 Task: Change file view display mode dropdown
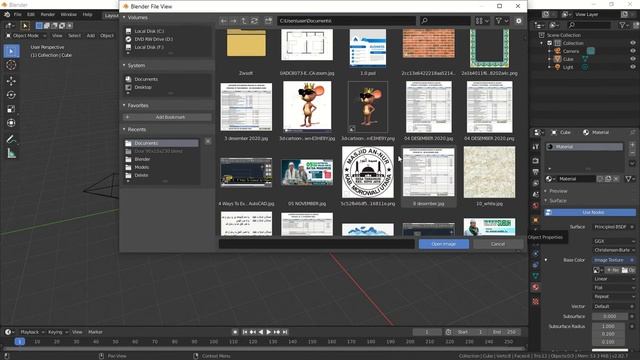point(482,21)
